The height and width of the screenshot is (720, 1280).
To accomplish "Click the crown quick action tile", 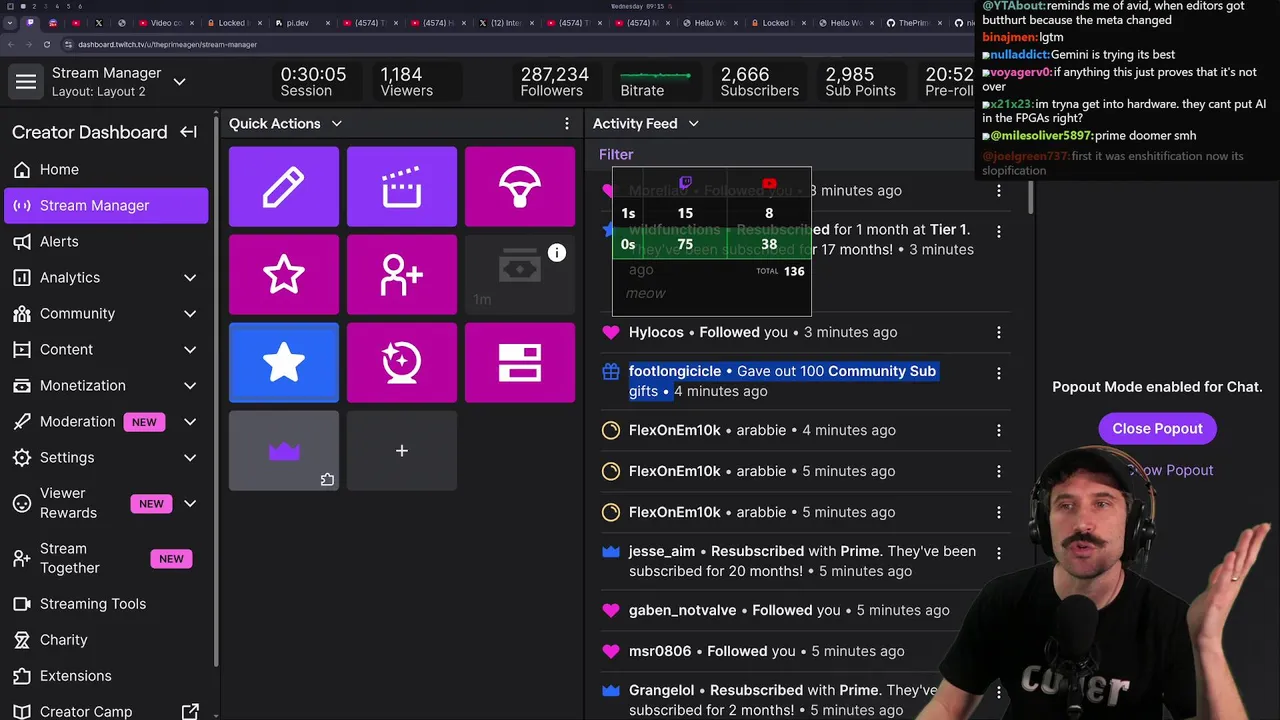I will (x=284, y=451).
